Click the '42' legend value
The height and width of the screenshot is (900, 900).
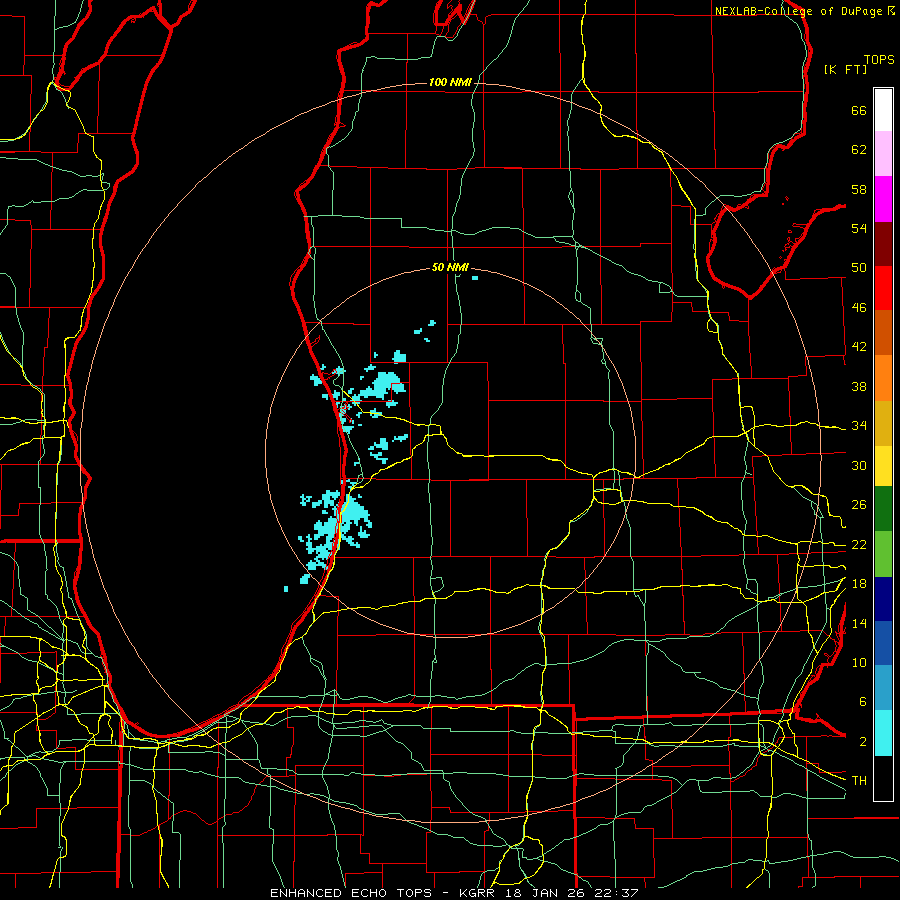[x=859, y=347]
